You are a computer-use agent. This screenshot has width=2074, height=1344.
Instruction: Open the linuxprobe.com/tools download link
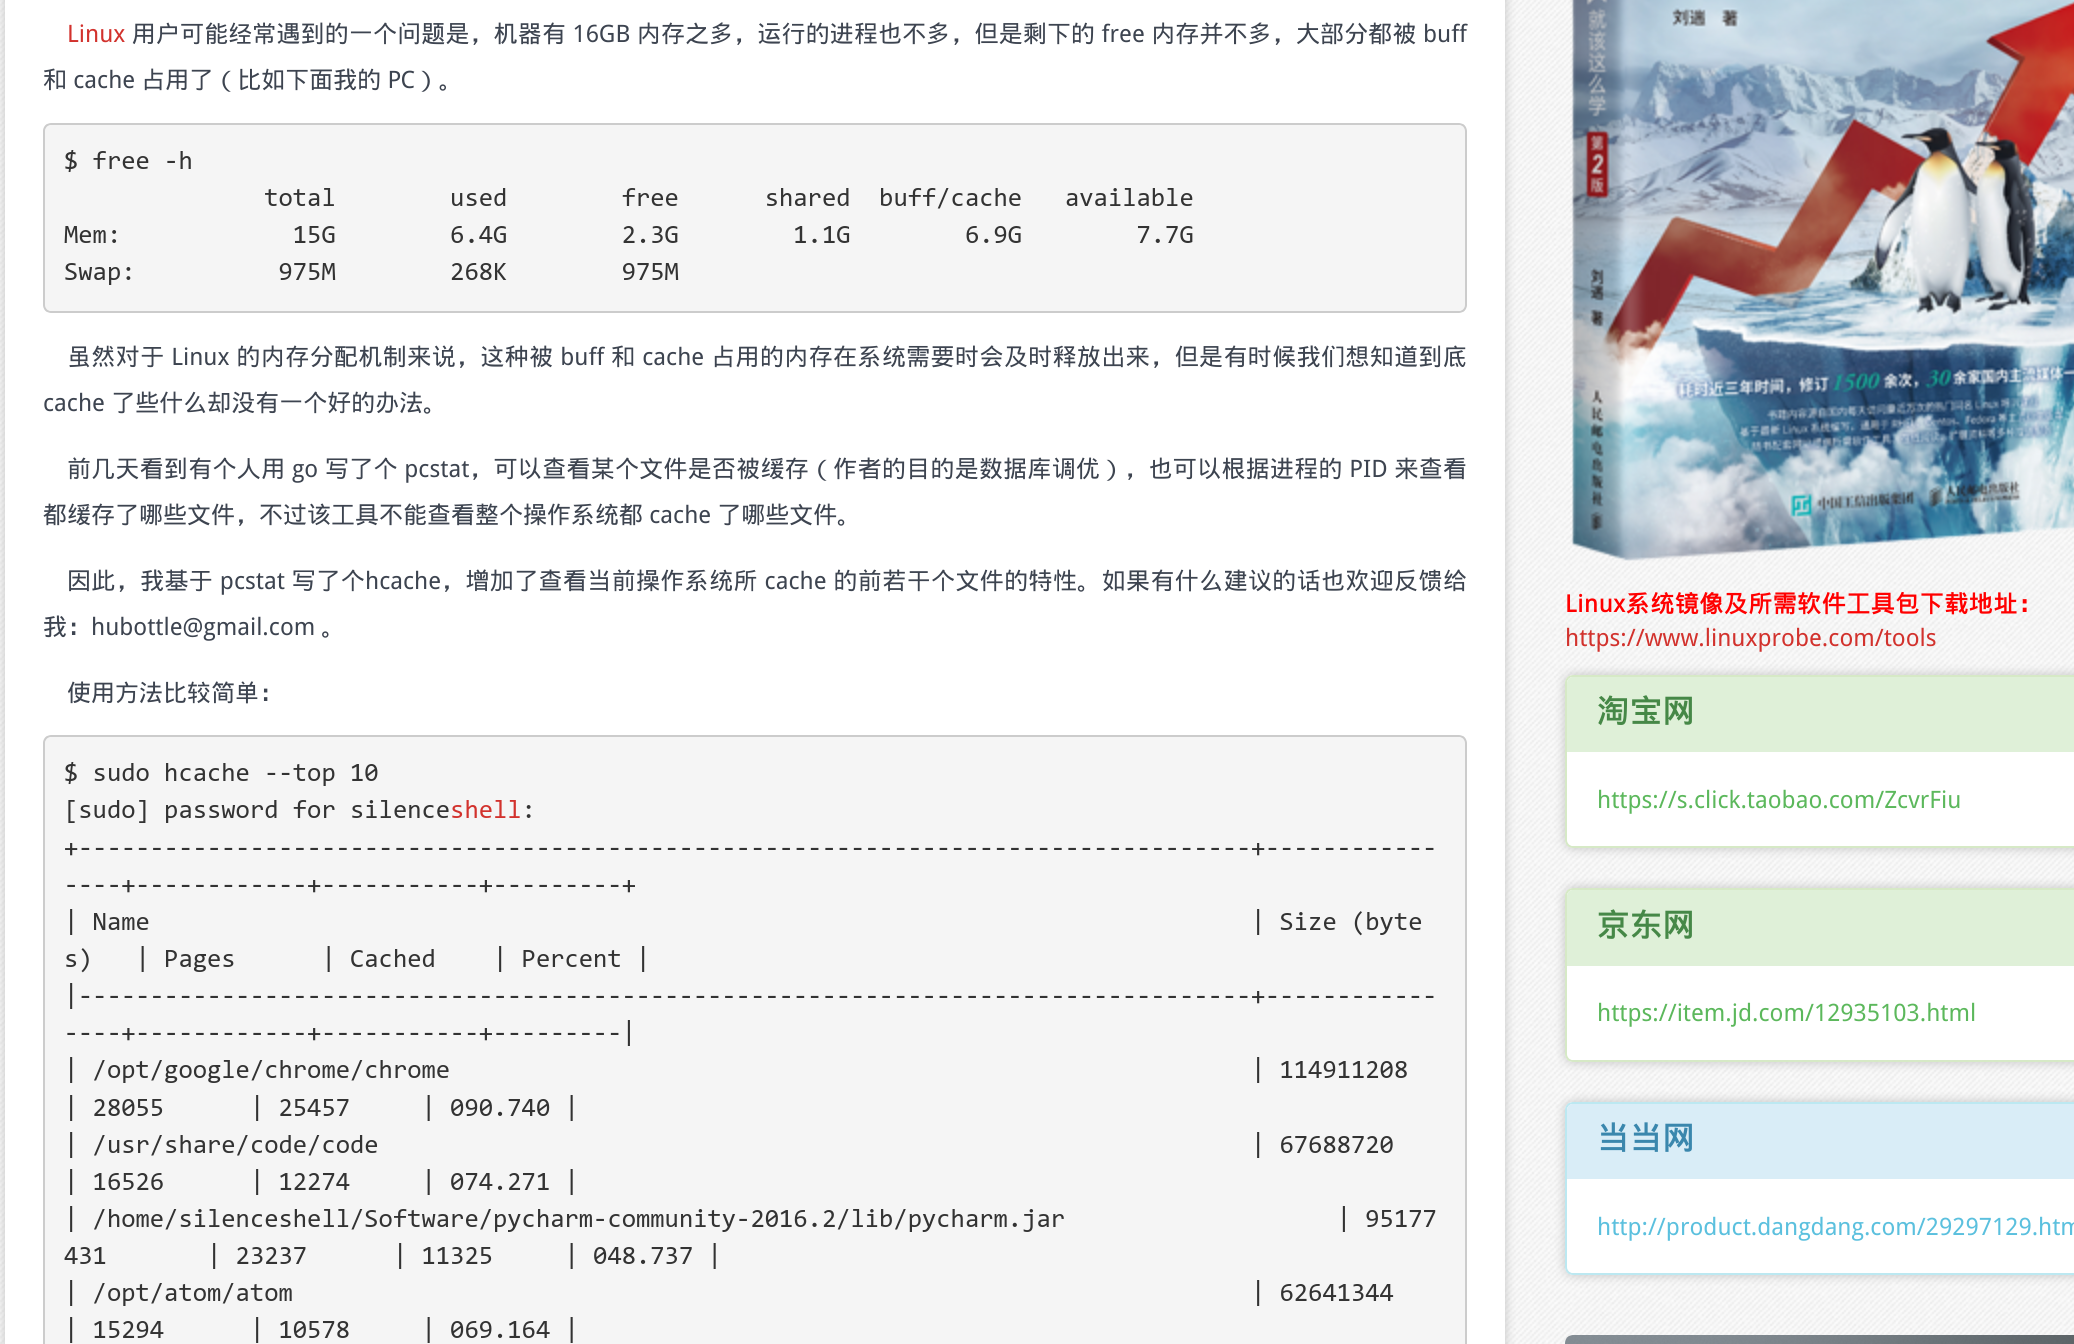pyautogui.click(x=1750, y=638)
